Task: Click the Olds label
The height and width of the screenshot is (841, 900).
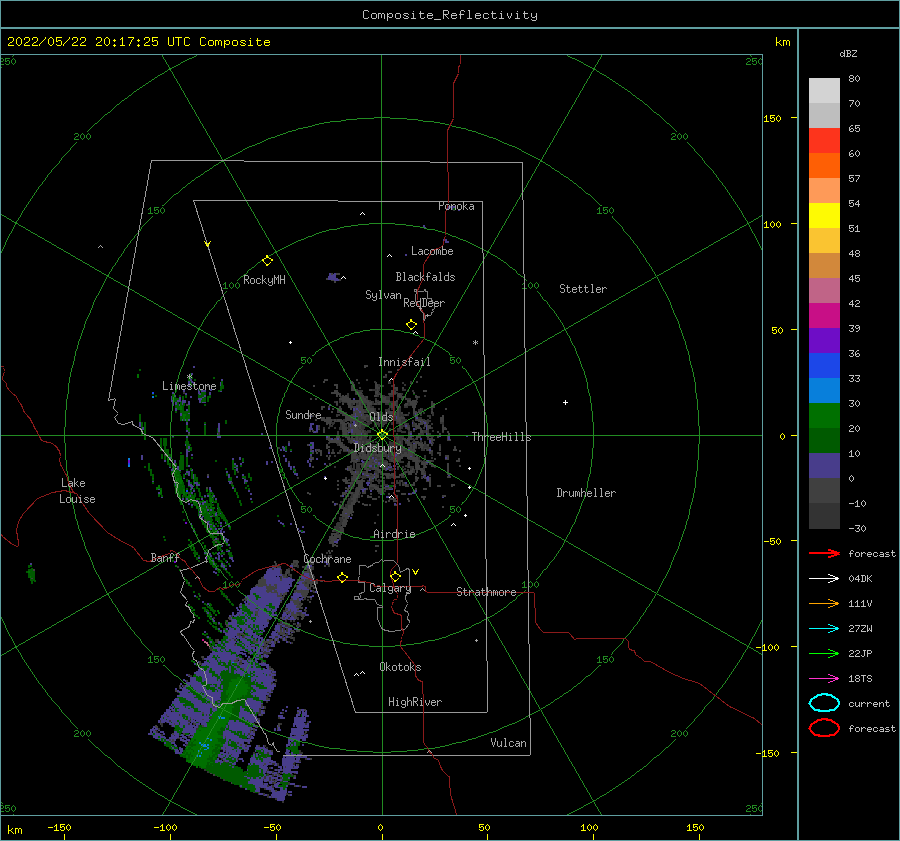Action: (381, 417)
